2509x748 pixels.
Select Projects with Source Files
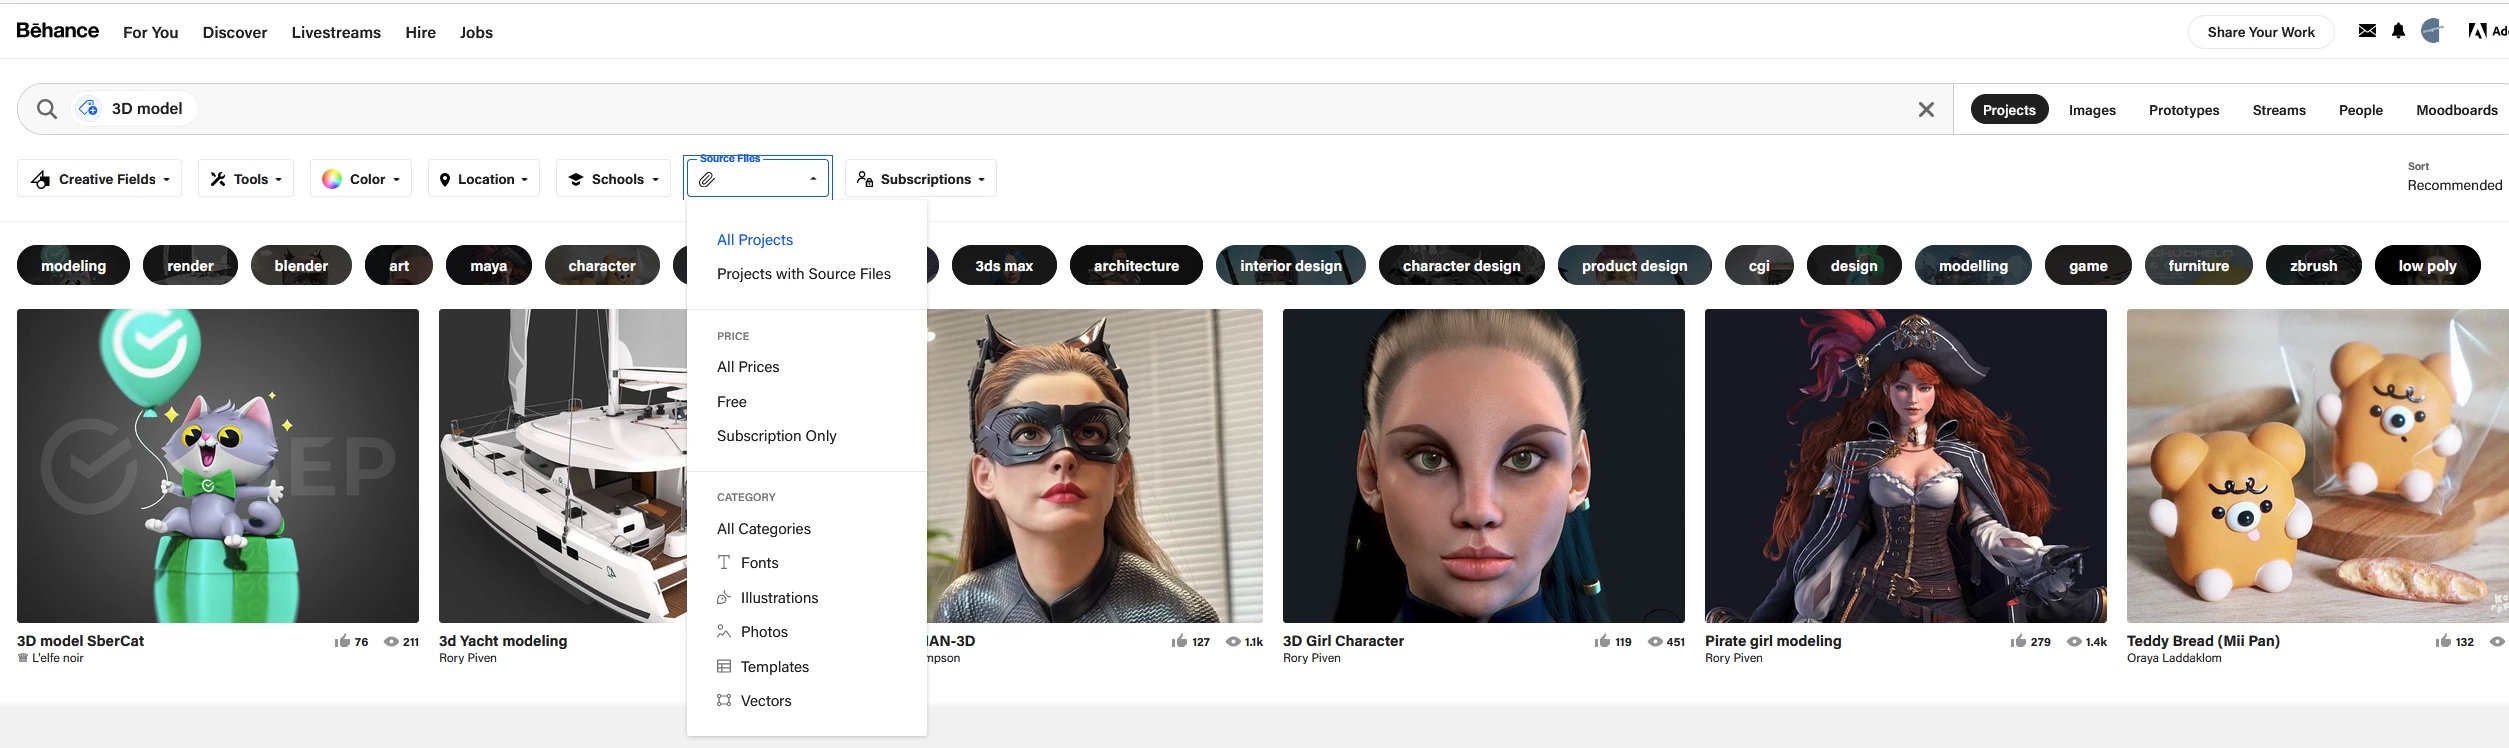pos(804,274)
